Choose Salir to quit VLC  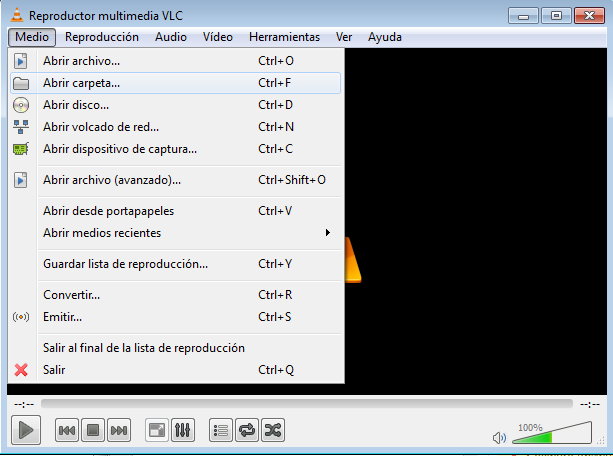[x=175, y=370]
